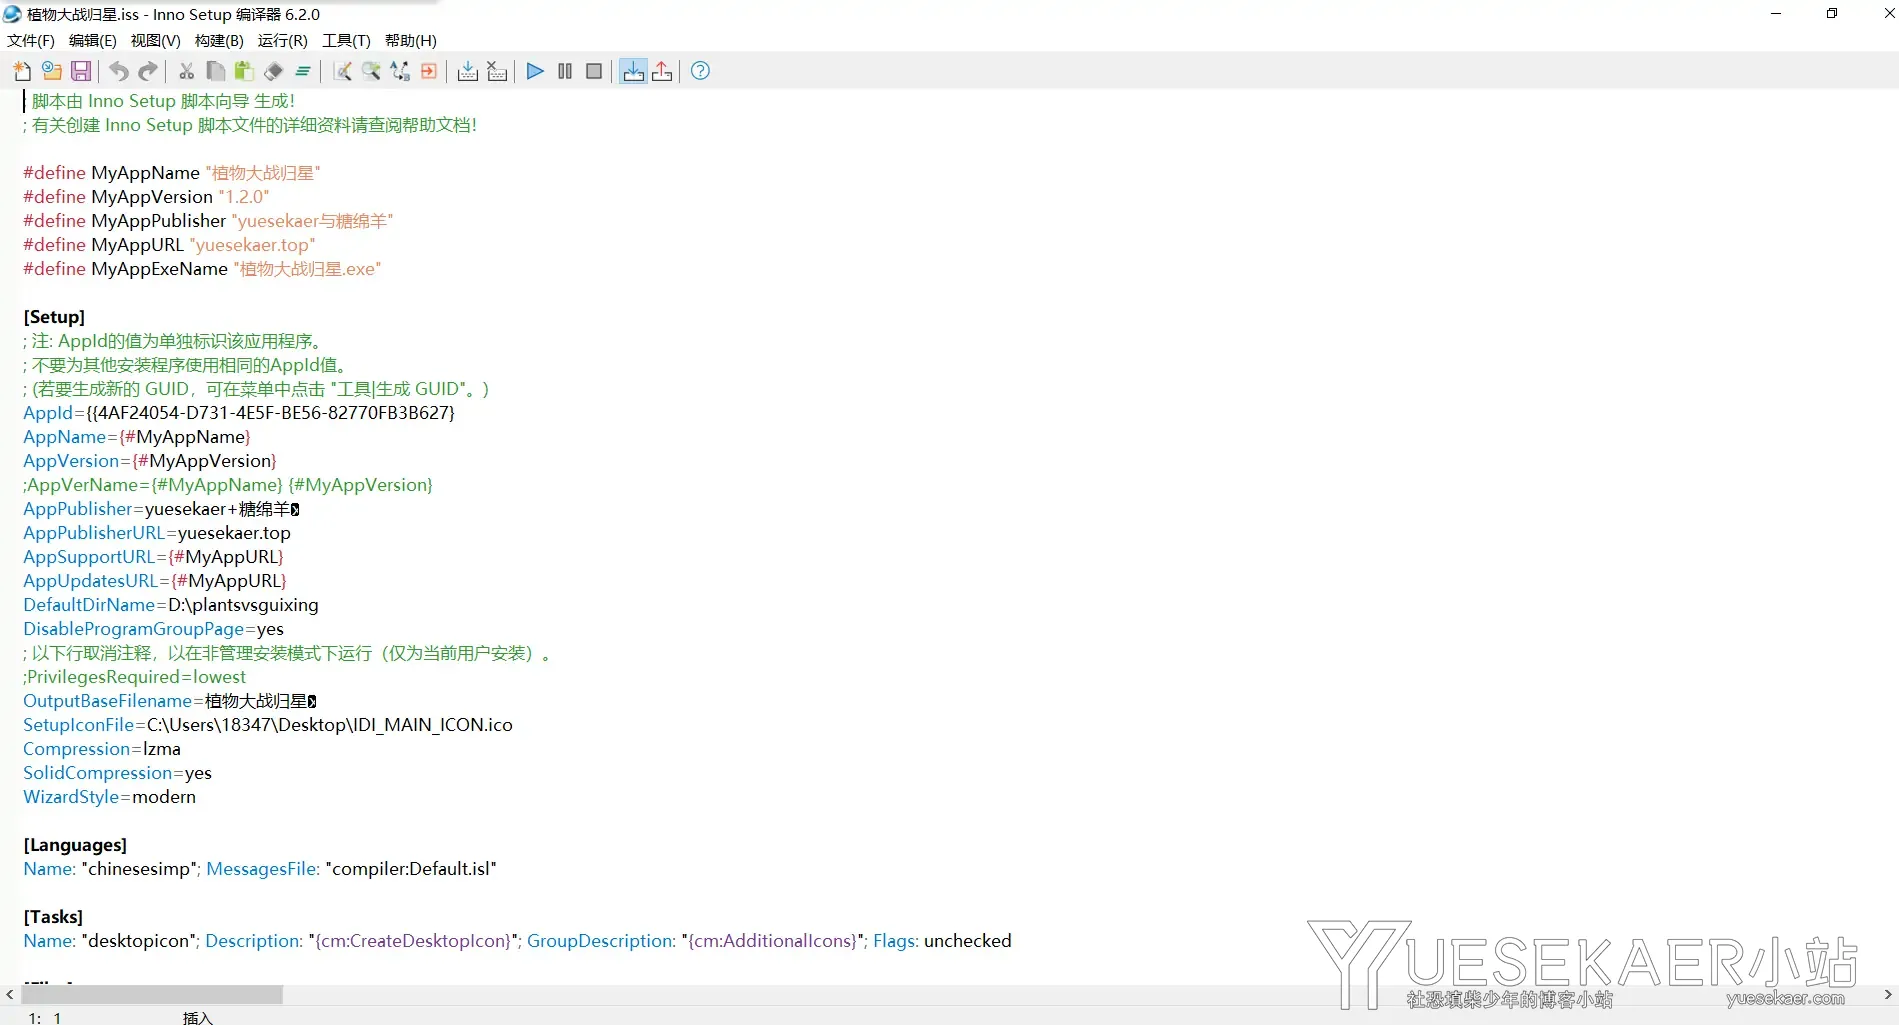Click the Compression=lzma line
The height and width of the screenshot is (1025, 1899).
click(102, 749)
